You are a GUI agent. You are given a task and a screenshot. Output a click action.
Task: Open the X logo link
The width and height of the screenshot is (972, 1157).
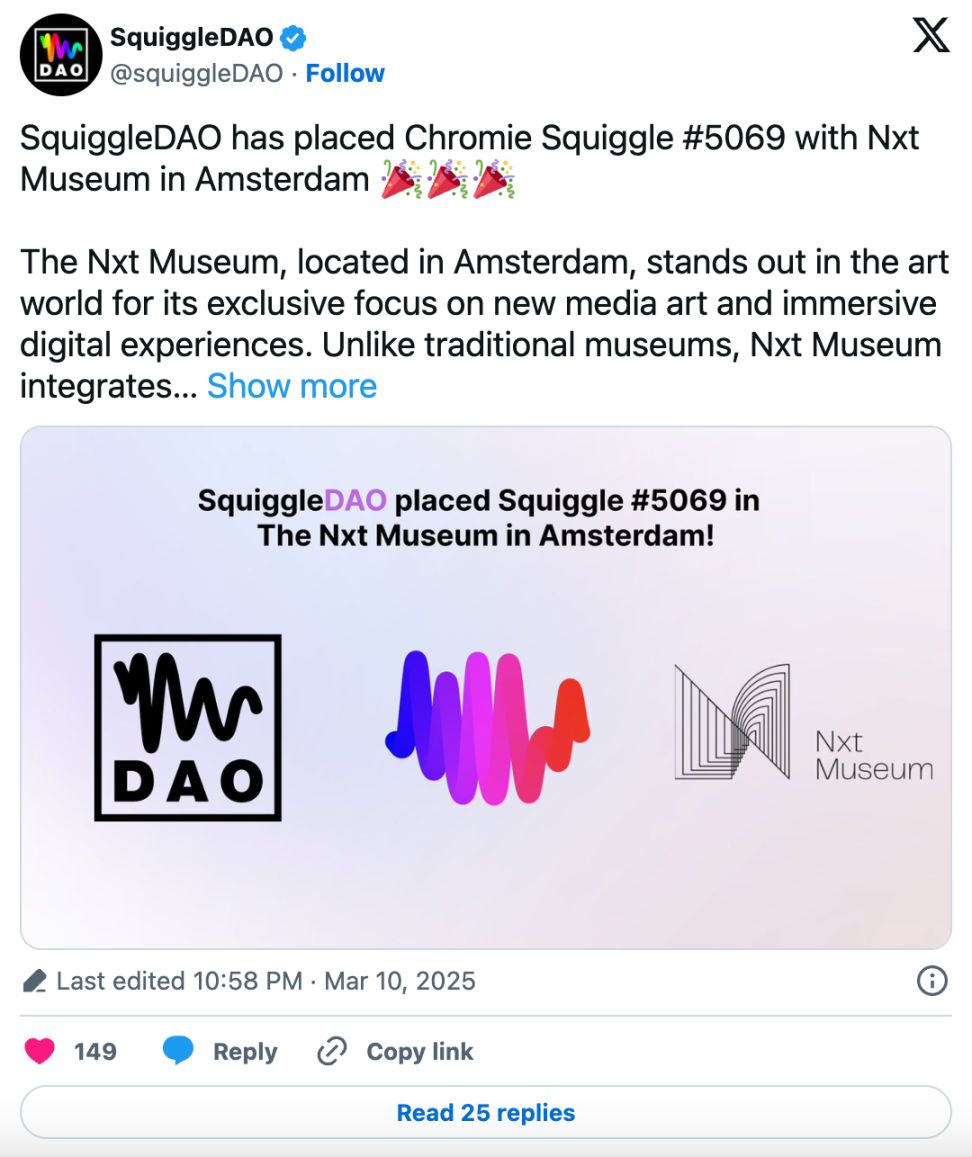(931, 37)
